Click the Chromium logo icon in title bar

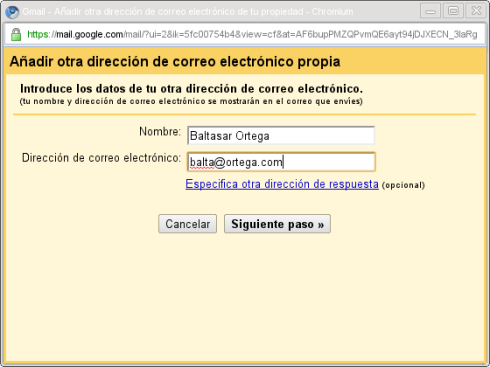12,12
